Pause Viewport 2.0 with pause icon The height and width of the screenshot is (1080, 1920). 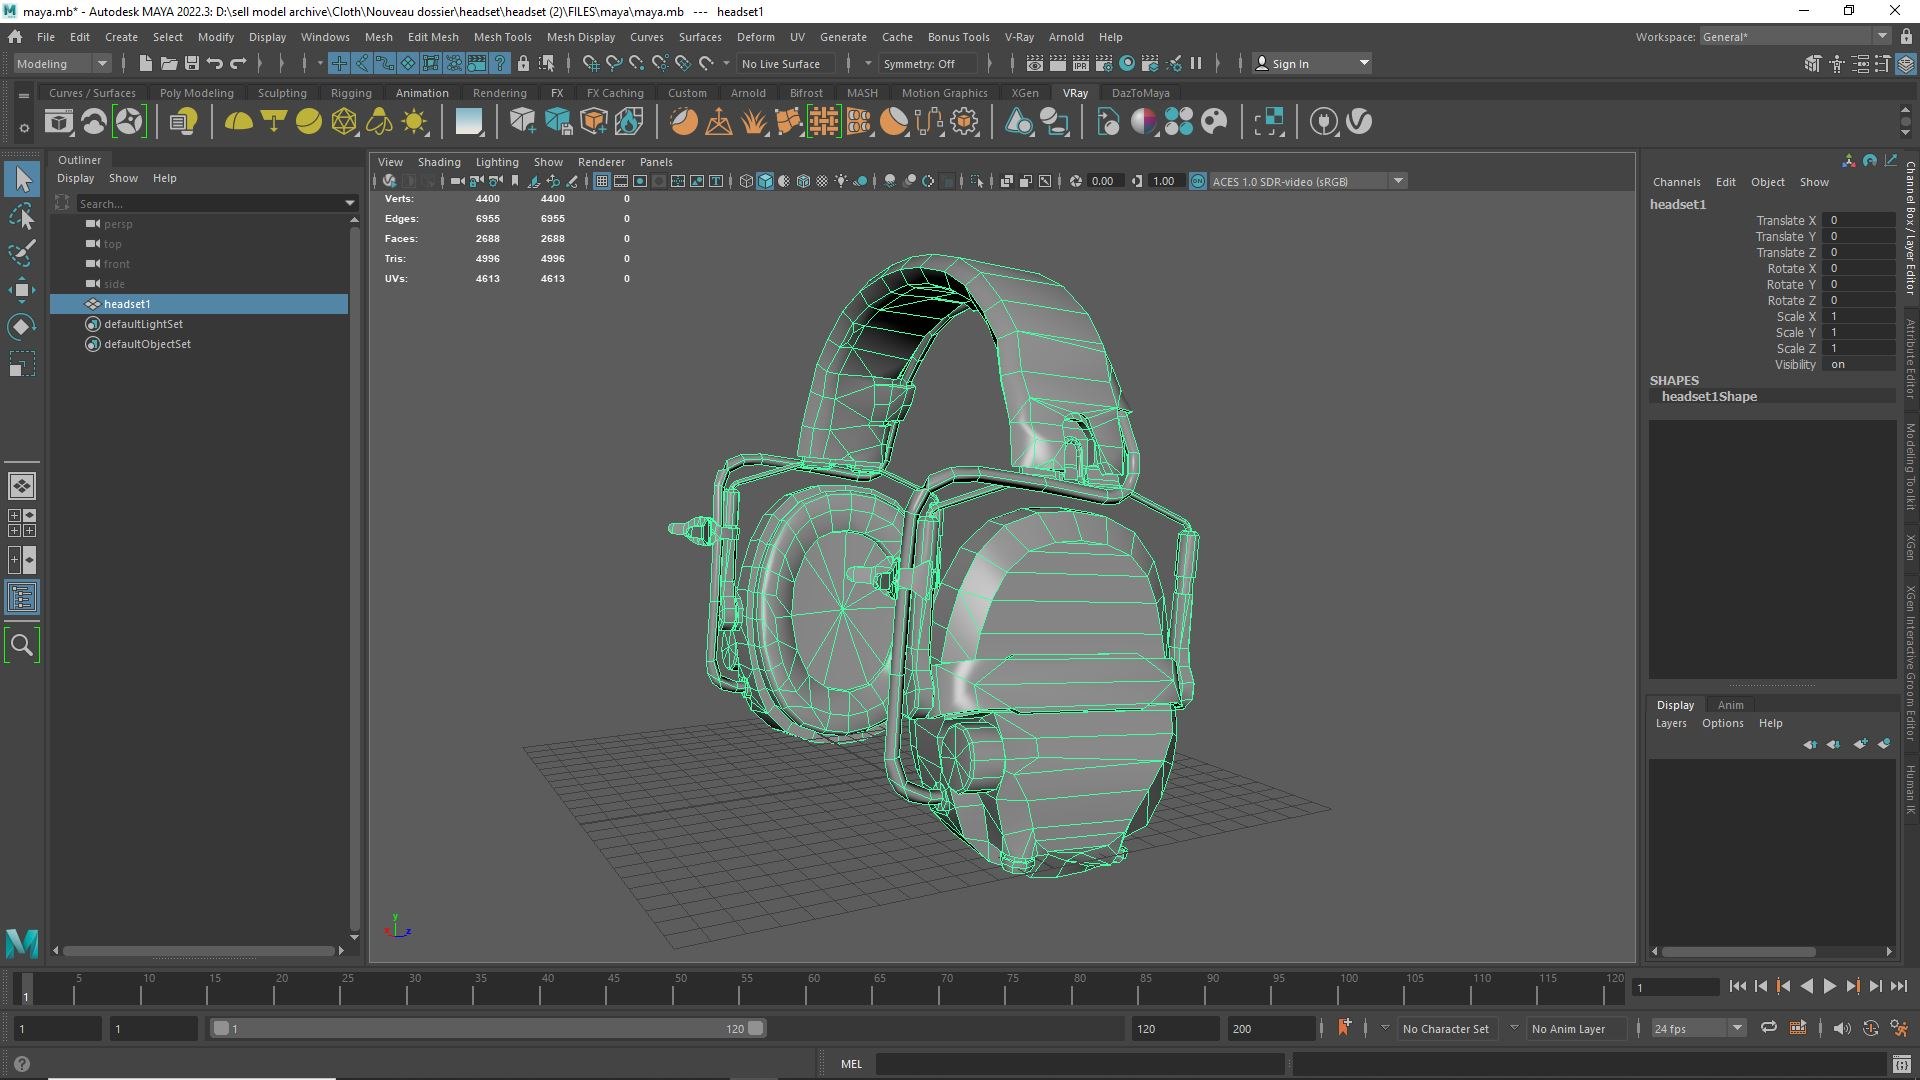(x=1196, y=63)
